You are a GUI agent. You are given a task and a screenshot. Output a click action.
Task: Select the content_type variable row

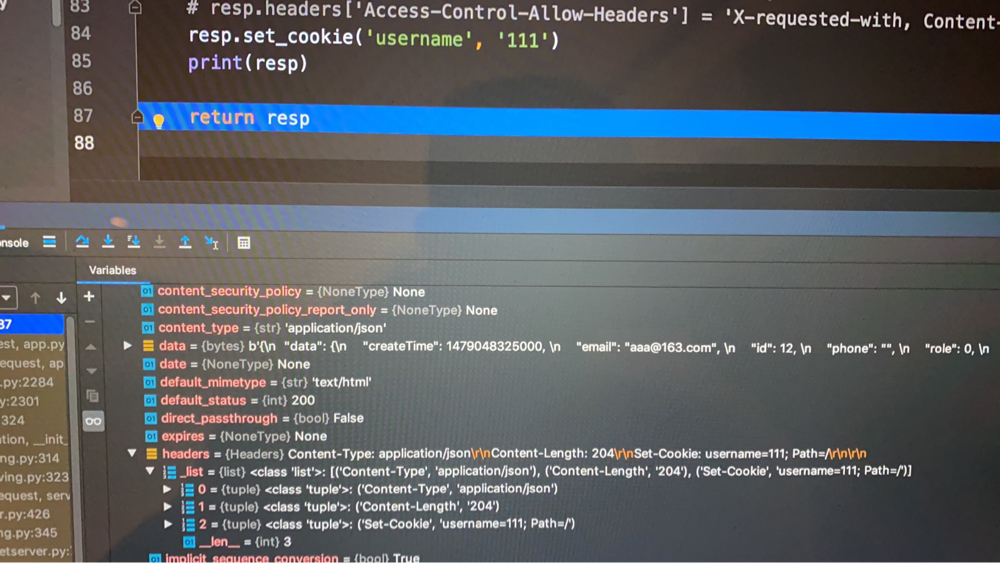coord(264,328)
